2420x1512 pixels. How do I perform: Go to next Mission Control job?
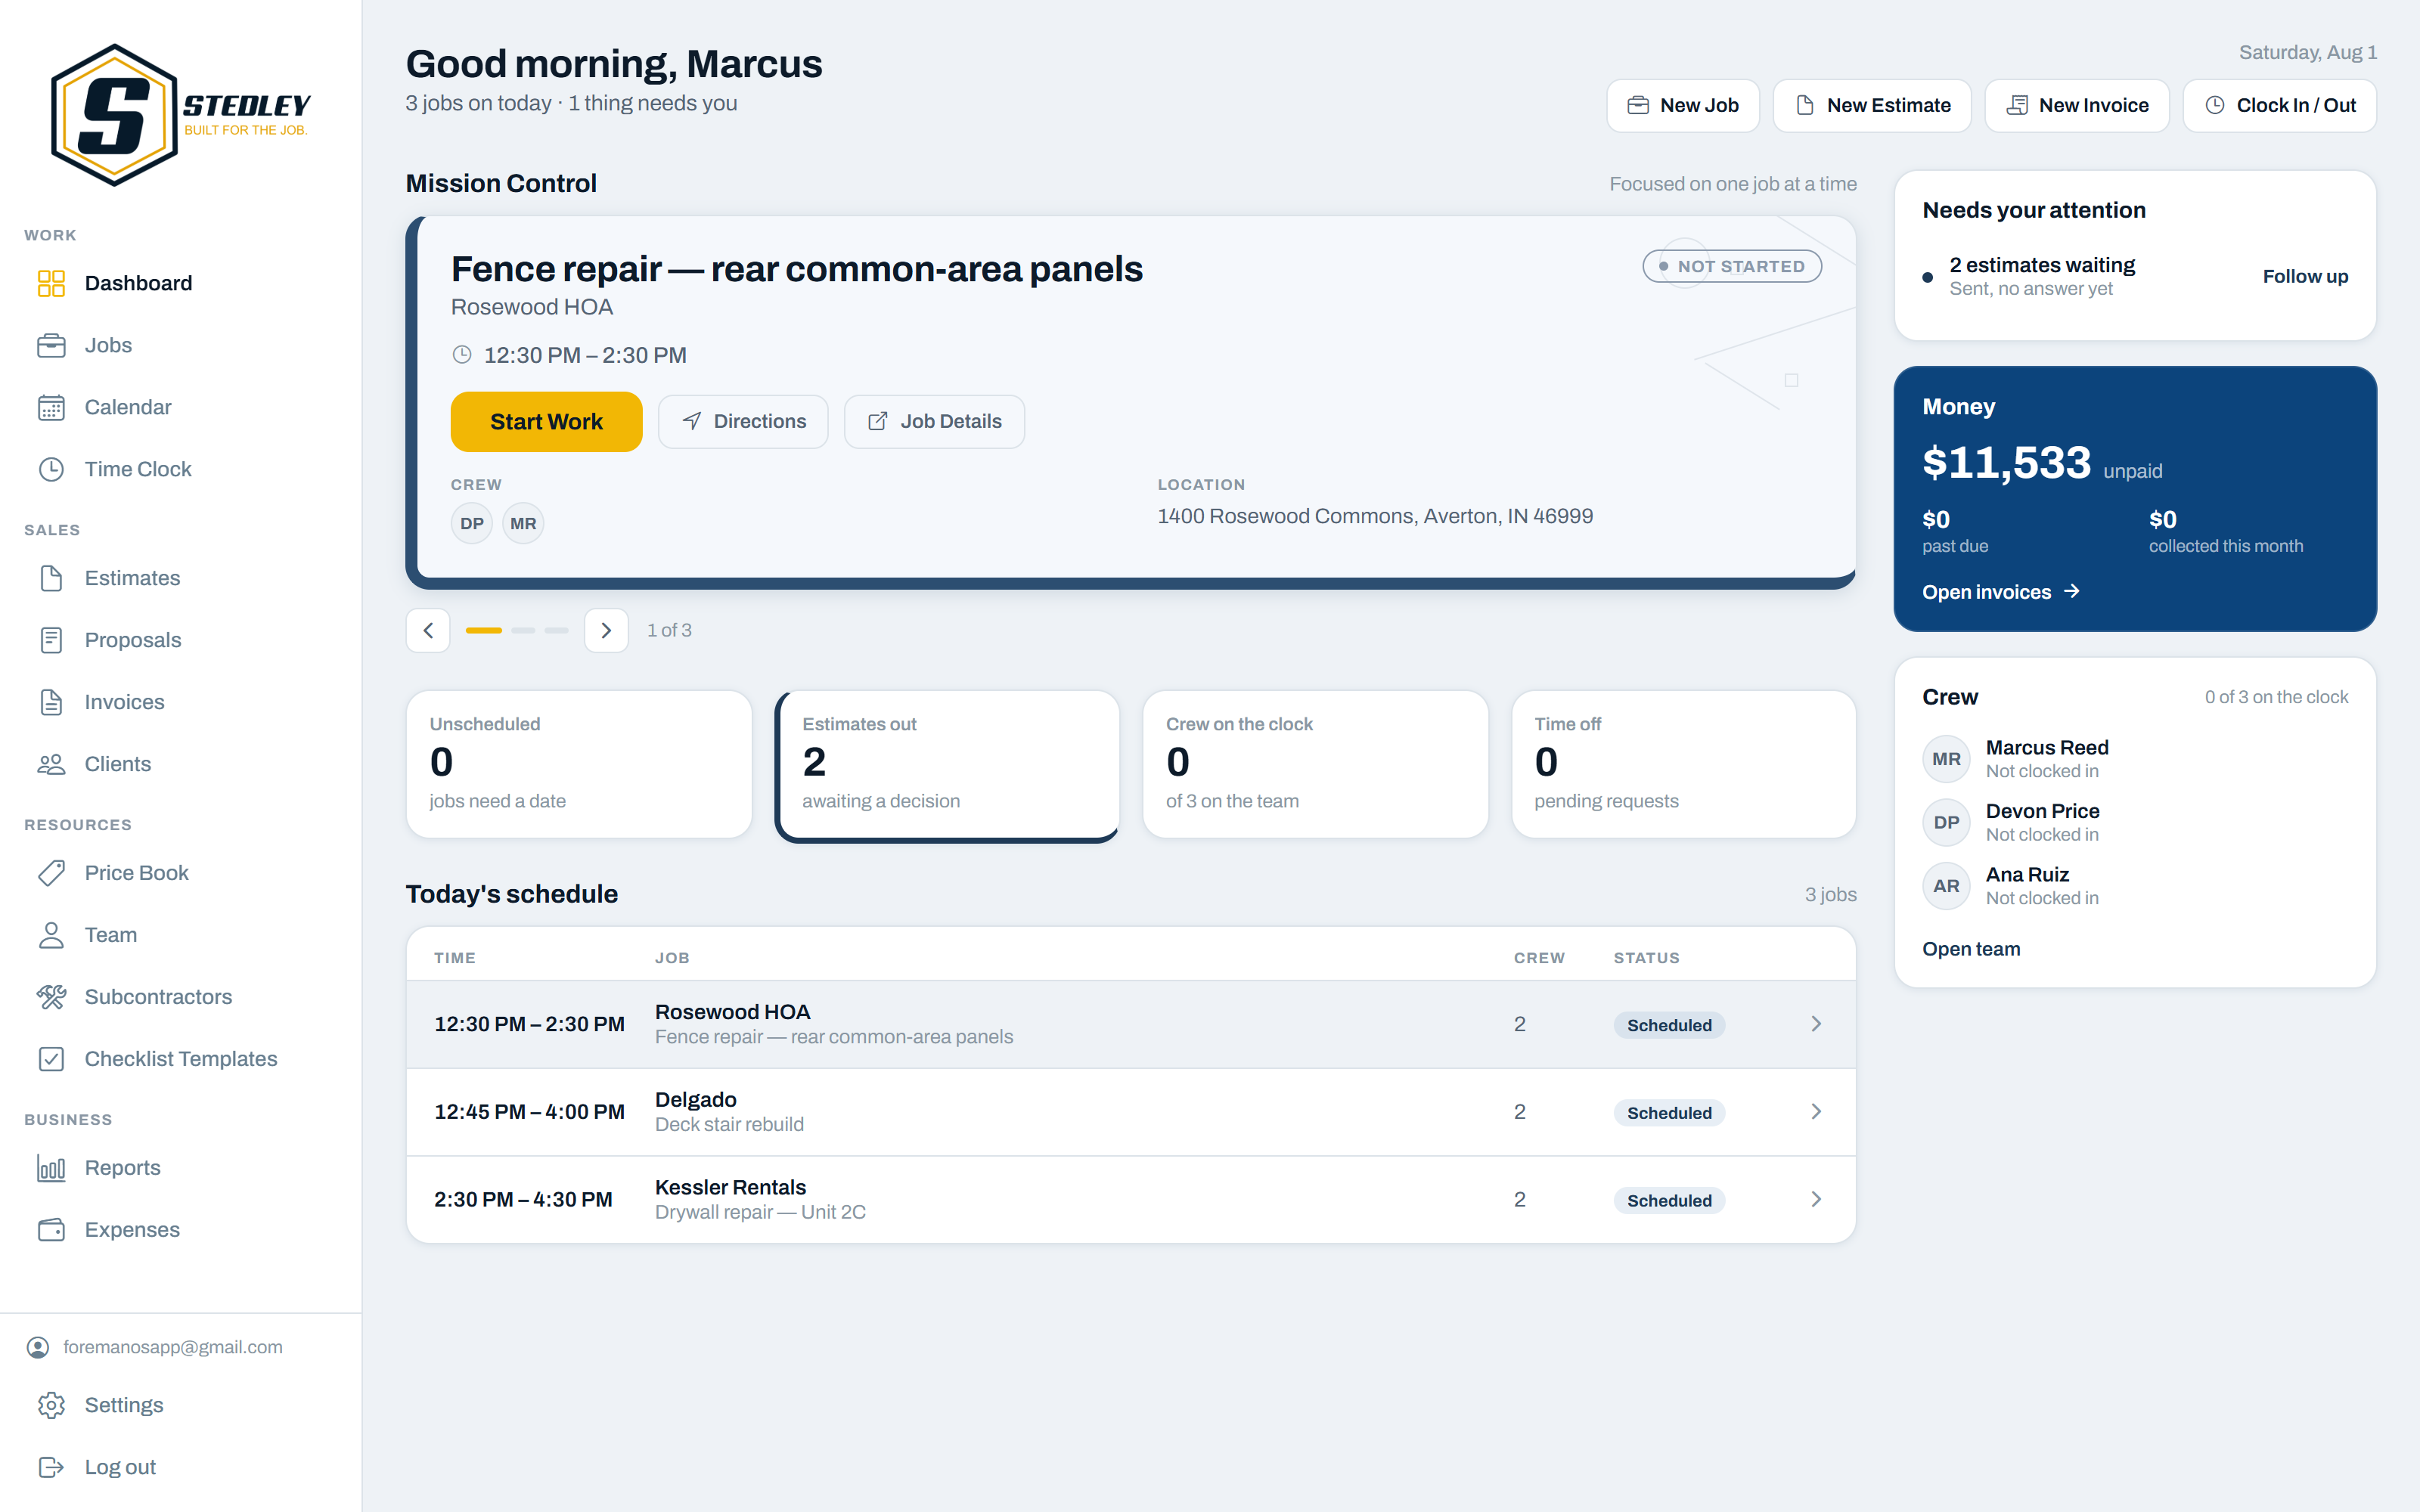(606, 630)
